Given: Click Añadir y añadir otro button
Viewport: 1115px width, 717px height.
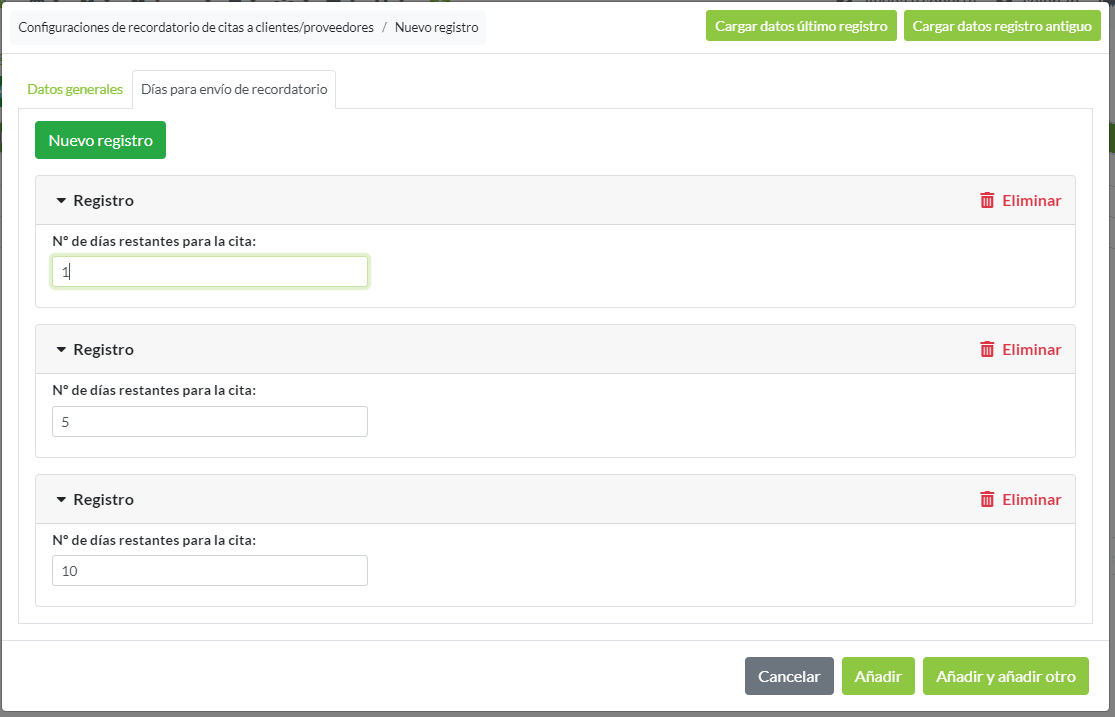Looking at the screenshot, I should 1005,676.
